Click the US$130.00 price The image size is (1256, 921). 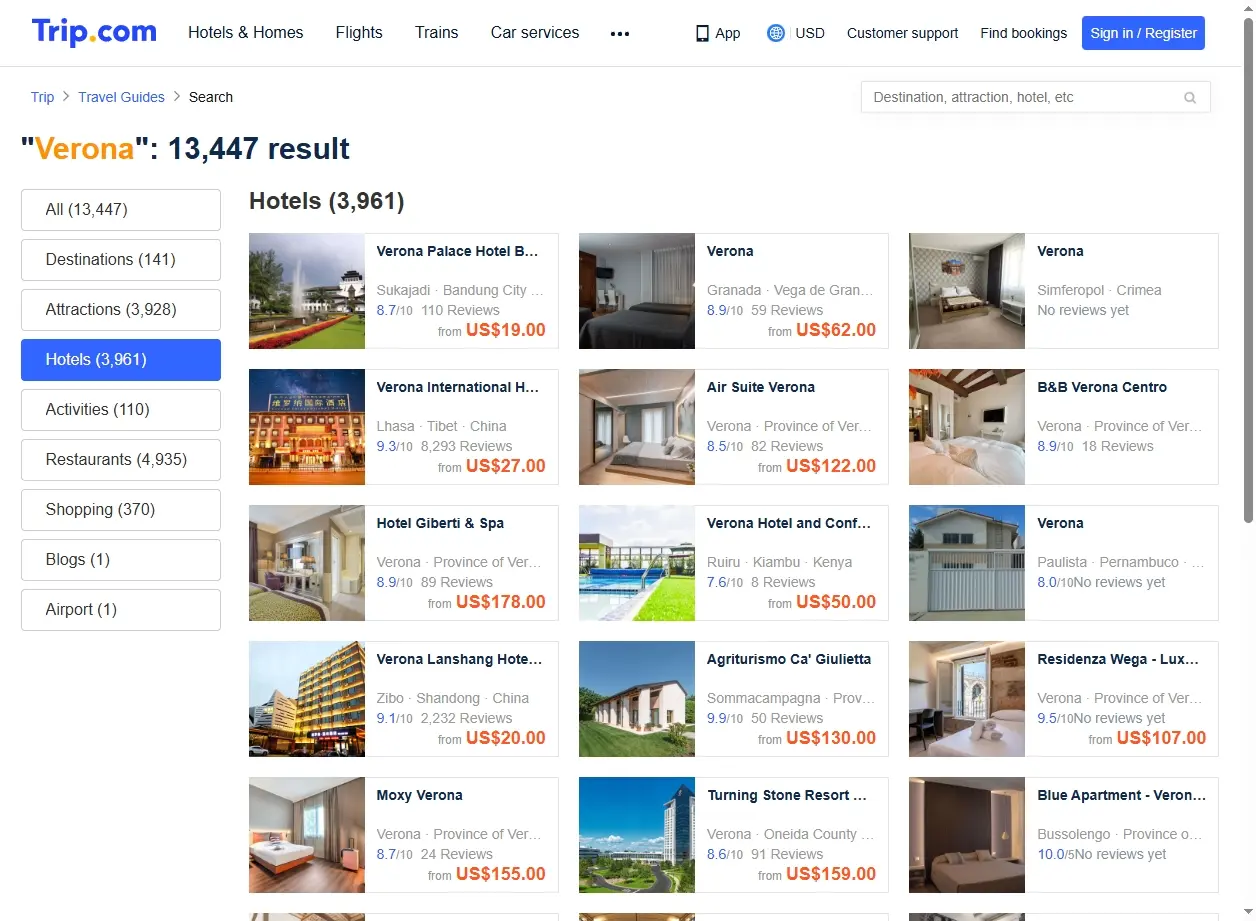point(831,738)
